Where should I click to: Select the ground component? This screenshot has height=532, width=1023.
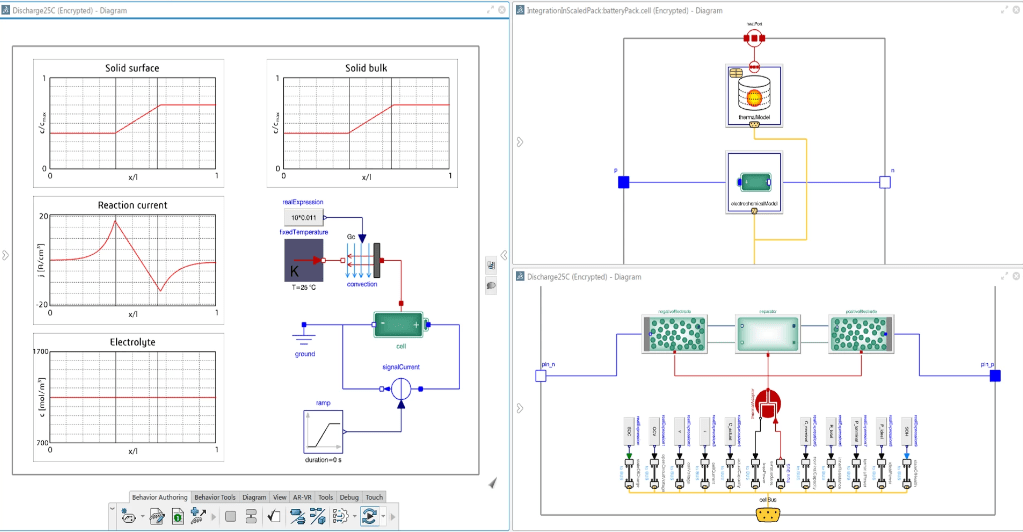[305, 333]
